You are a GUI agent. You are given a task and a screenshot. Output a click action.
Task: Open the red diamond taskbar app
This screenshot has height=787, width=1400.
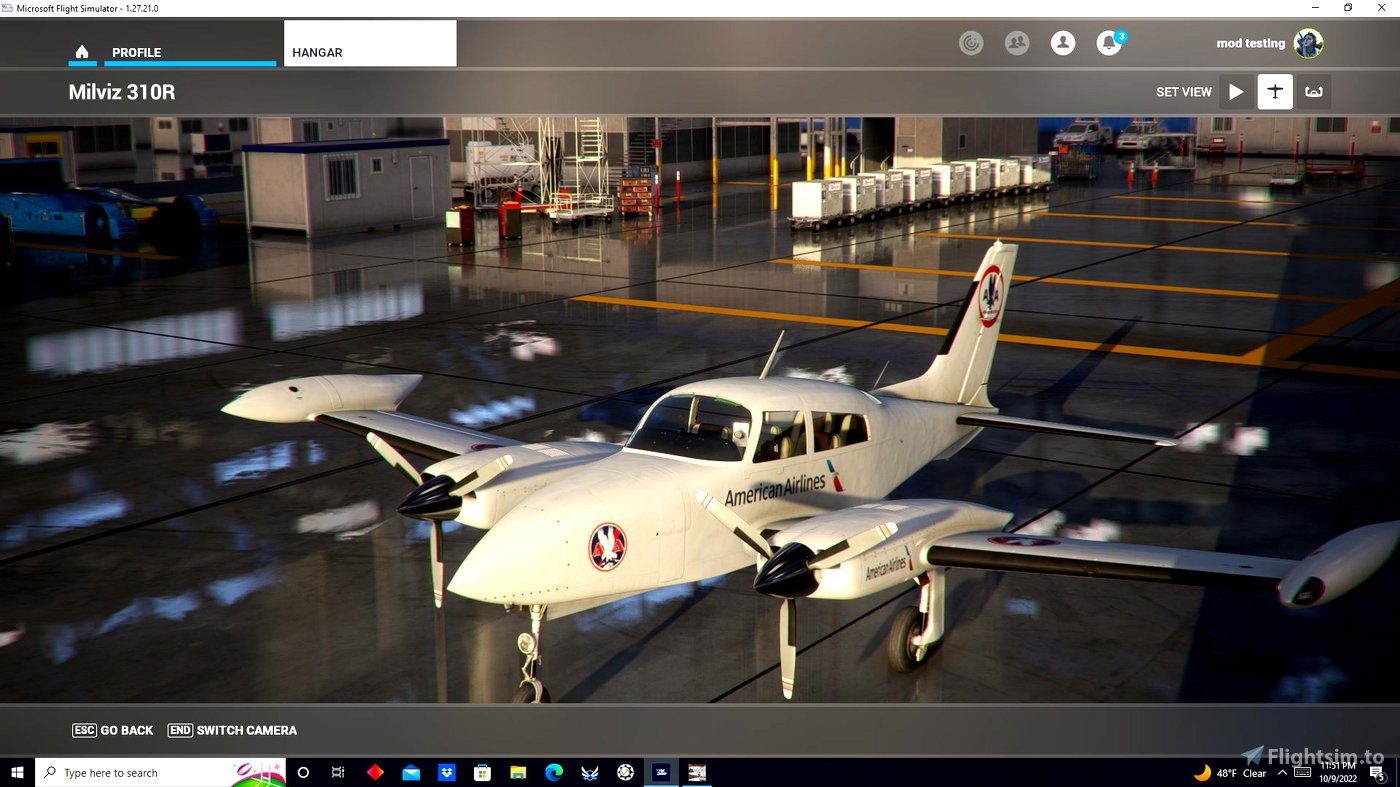pos(375,772)
